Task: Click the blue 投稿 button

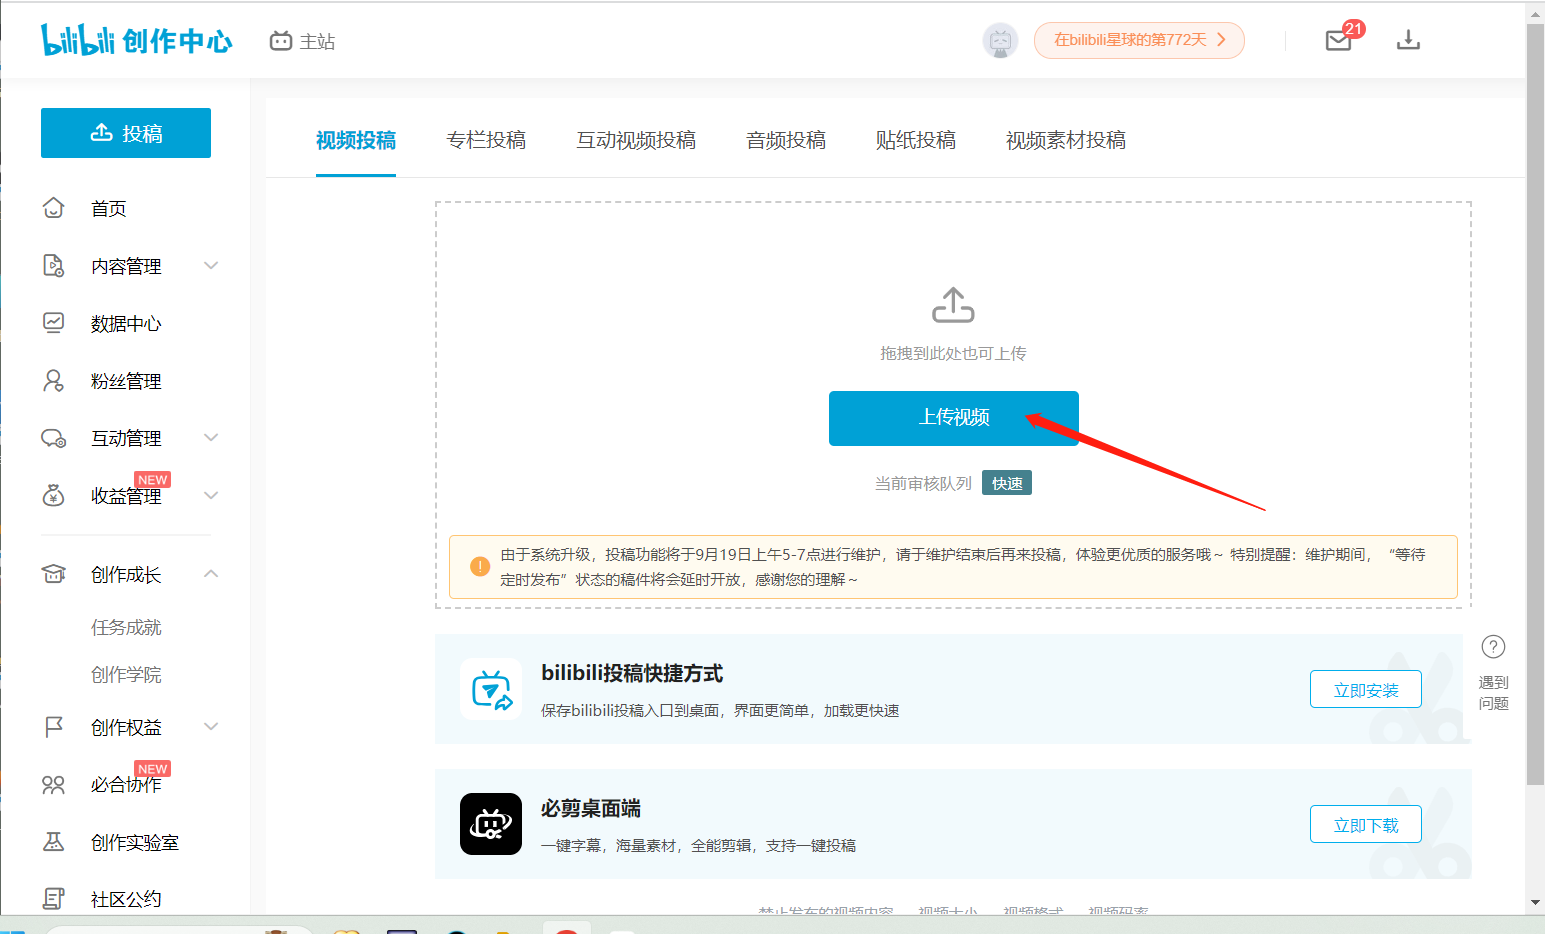Action: pos(126,133)
